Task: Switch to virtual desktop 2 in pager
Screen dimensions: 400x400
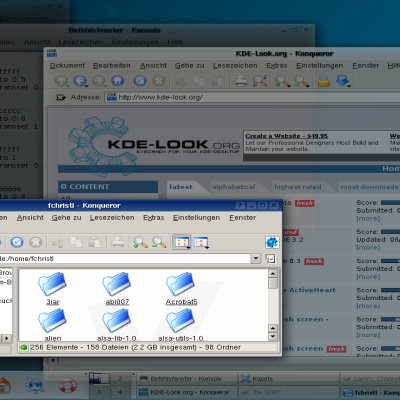Action: click(120, 379)
